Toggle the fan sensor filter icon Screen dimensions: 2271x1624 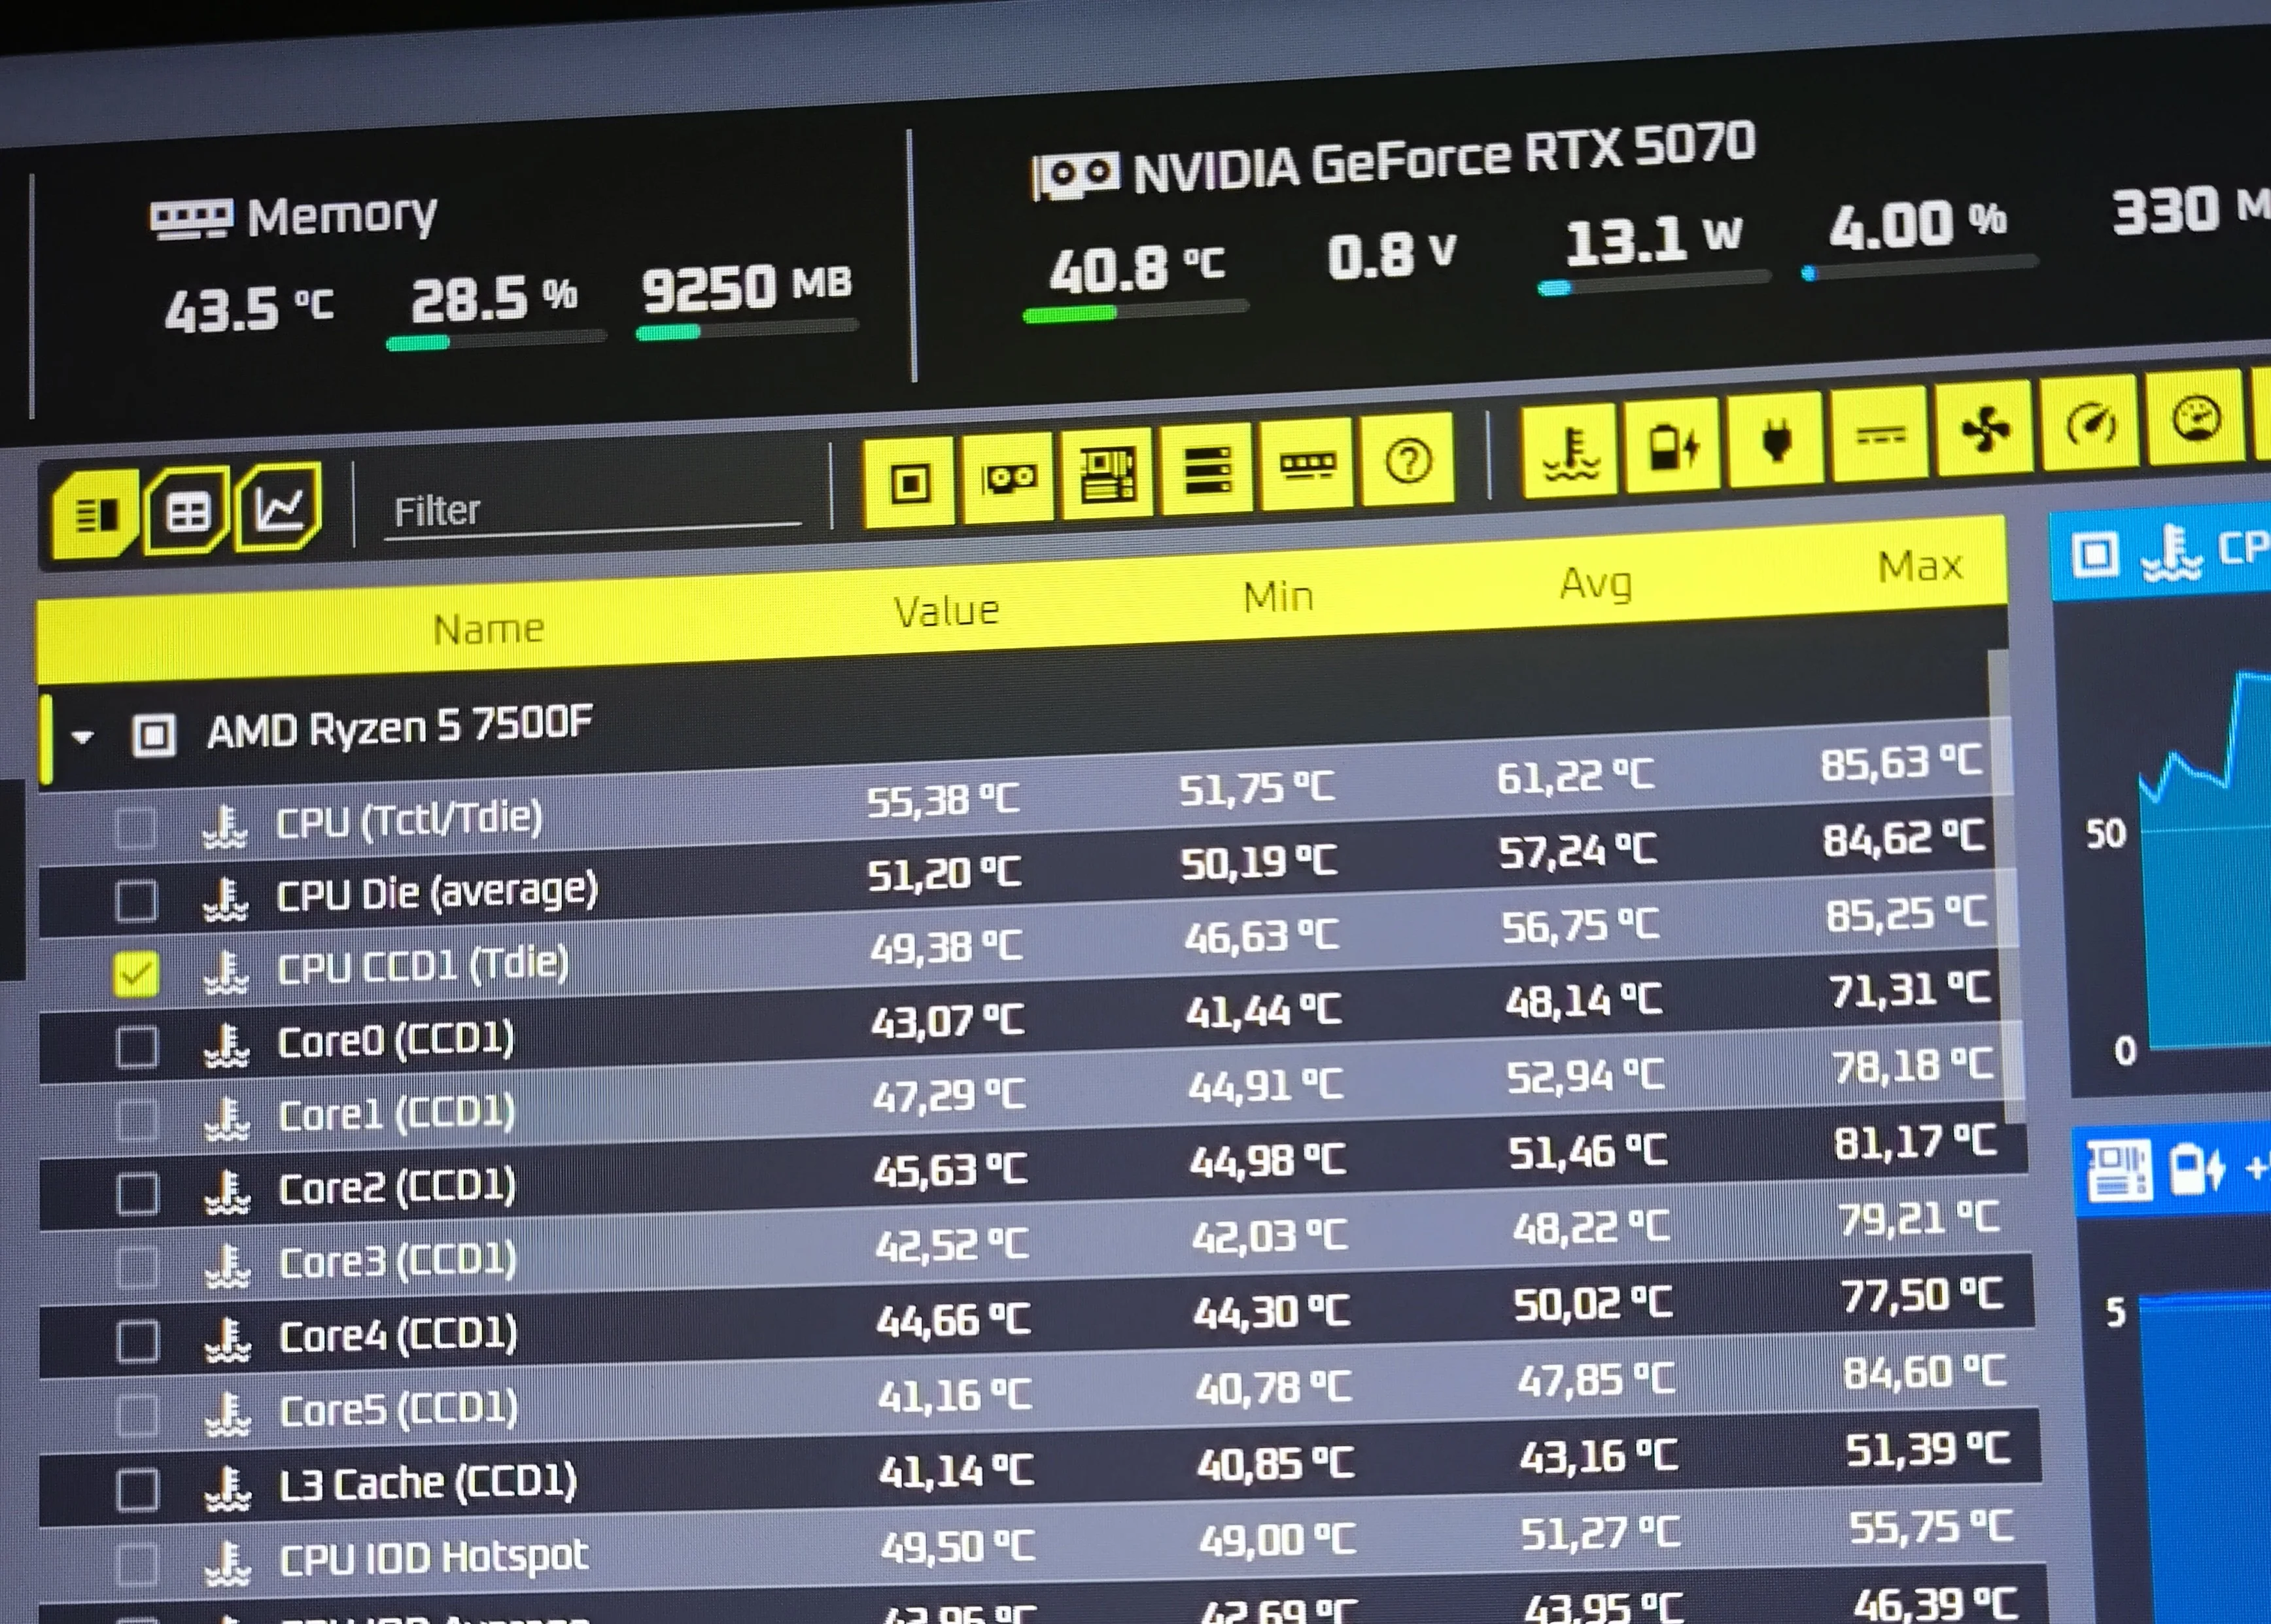pos(1984,429)
